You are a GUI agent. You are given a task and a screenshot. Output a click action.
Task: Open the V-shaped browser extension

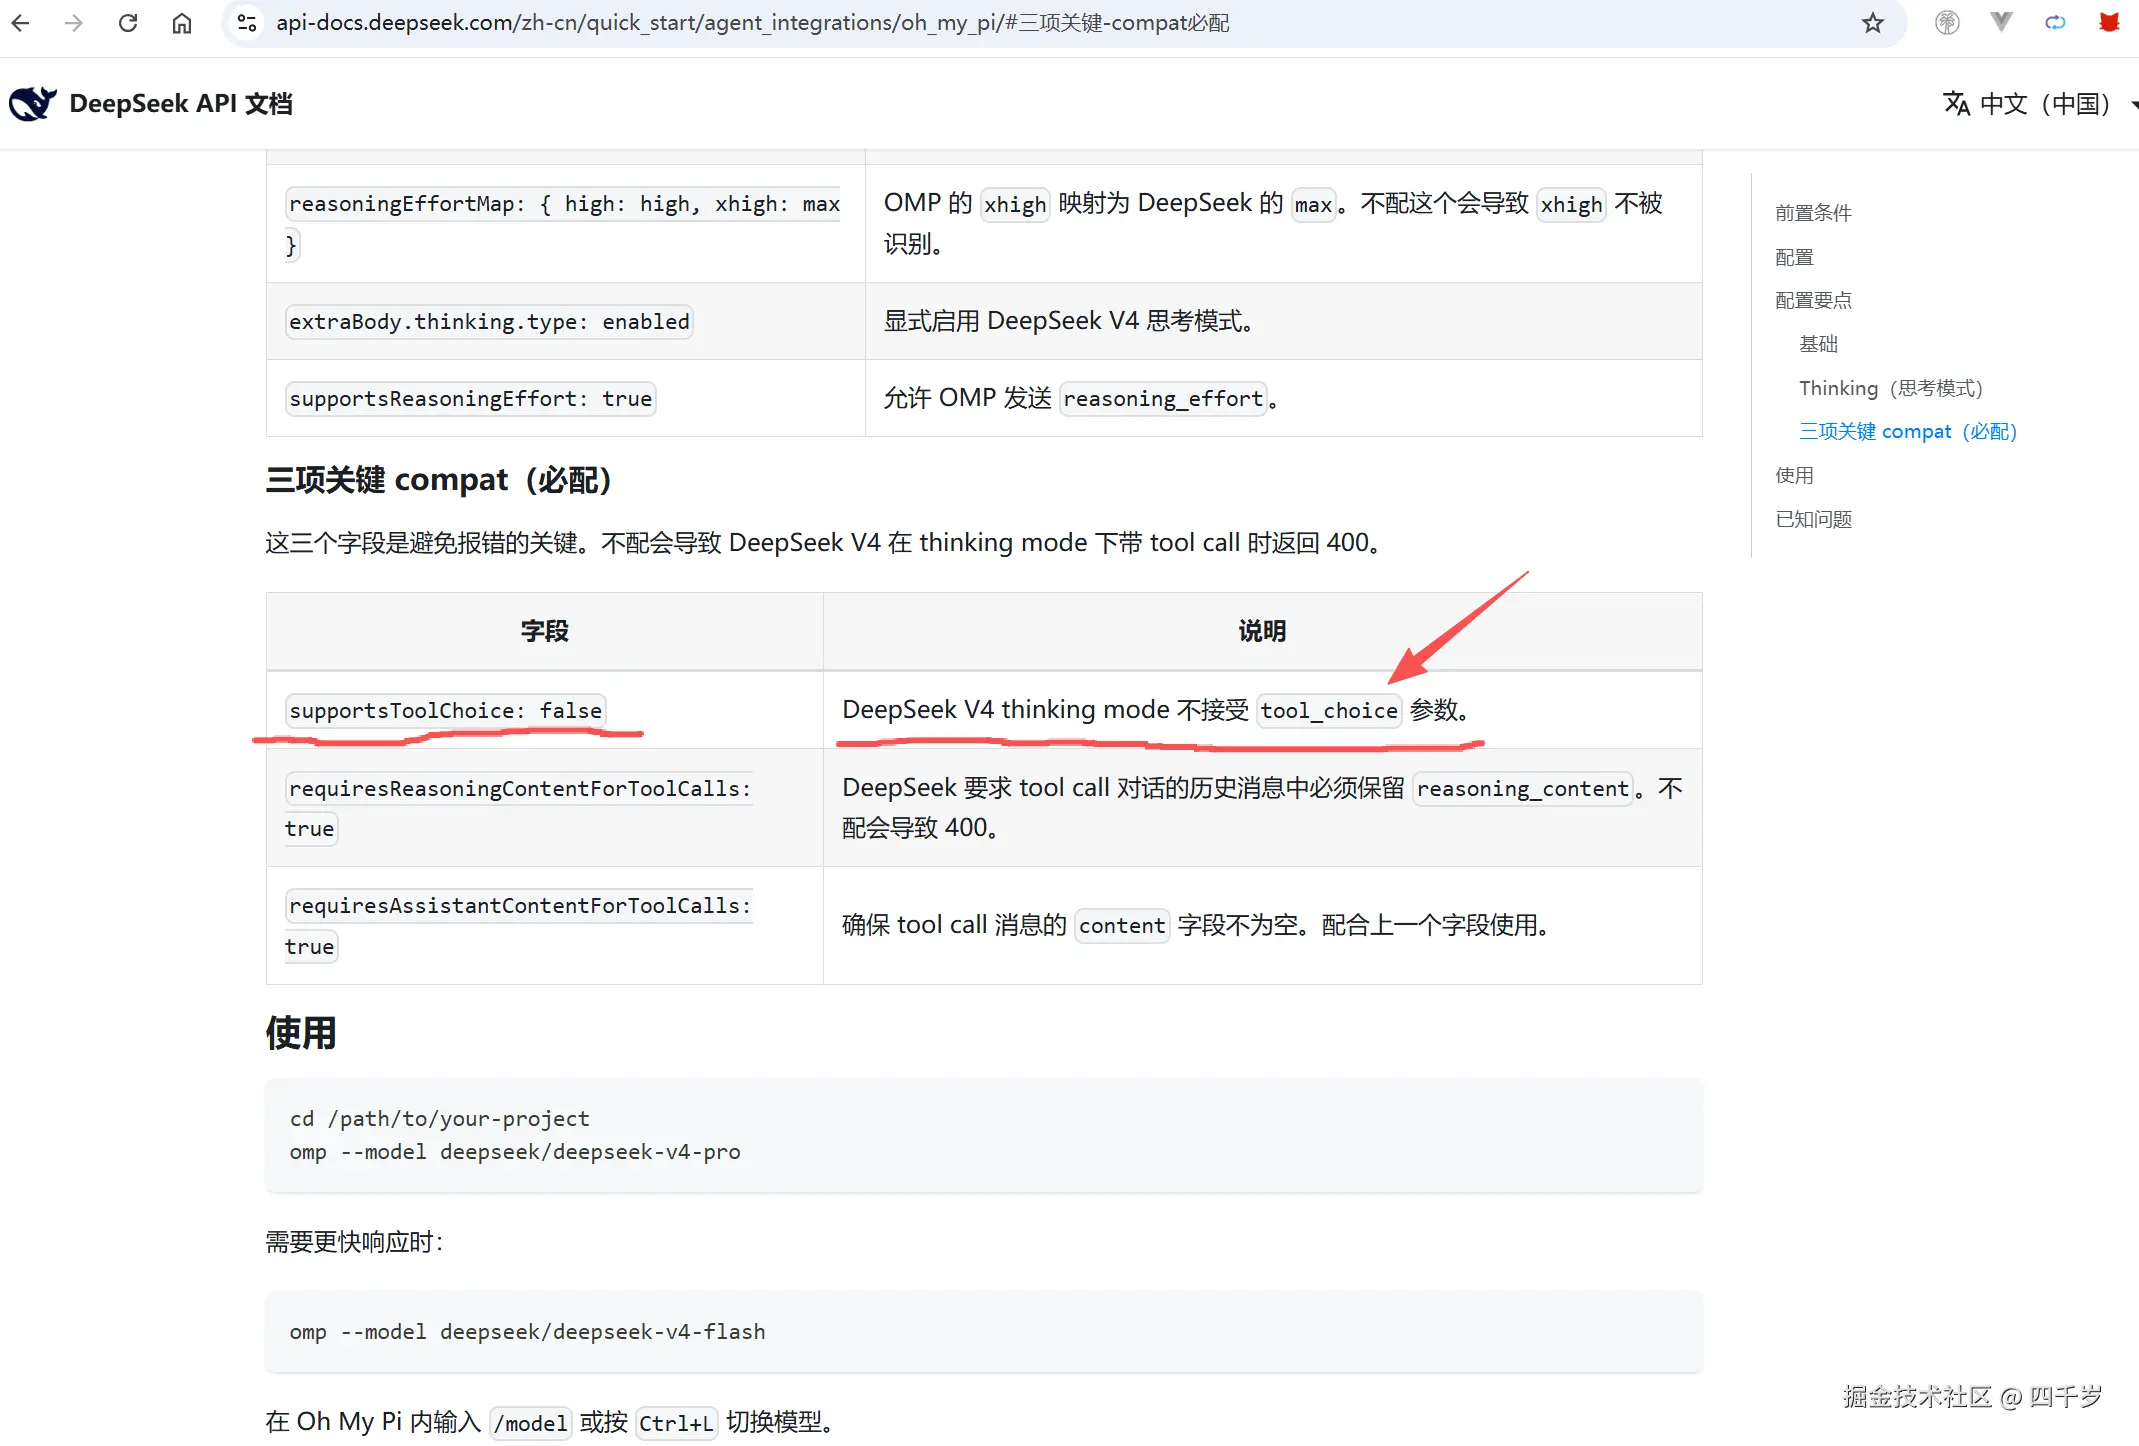pyautogui.click(x=2000, y=23)
